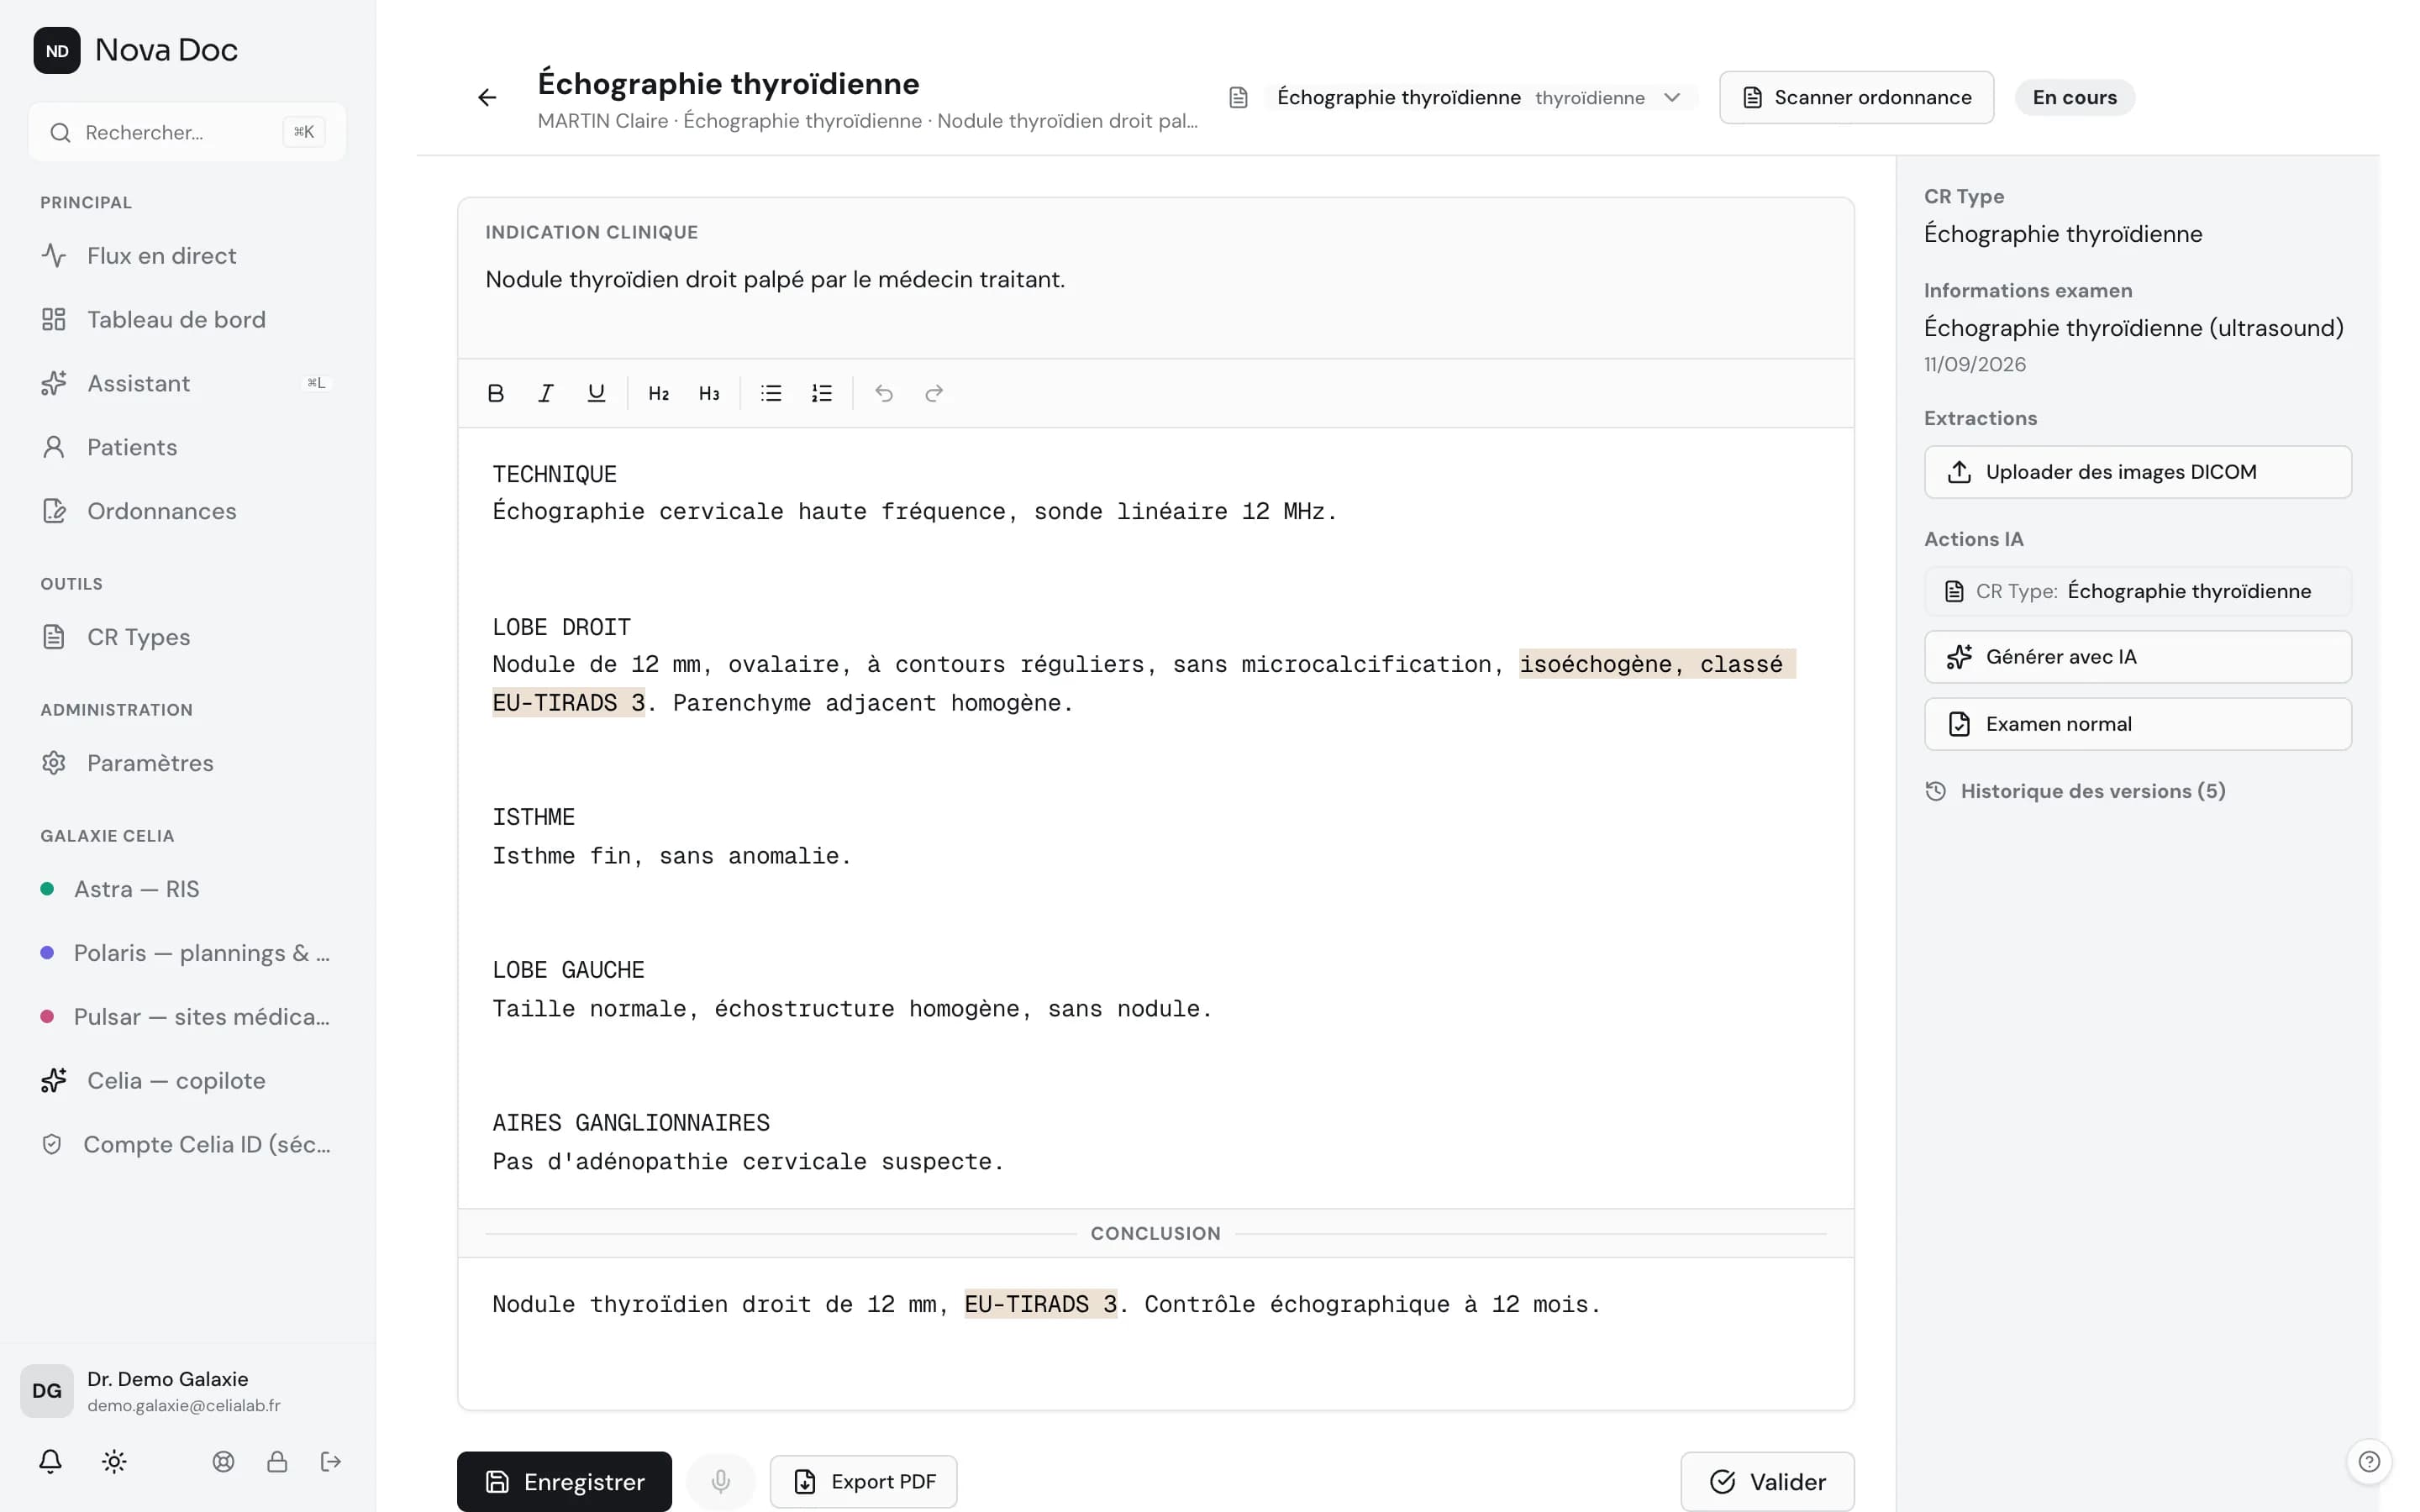The width and height of the screenshot is (2420, 1512).
Task: Open CR Type selector under Actions IA
Action: click(2137, 591)
